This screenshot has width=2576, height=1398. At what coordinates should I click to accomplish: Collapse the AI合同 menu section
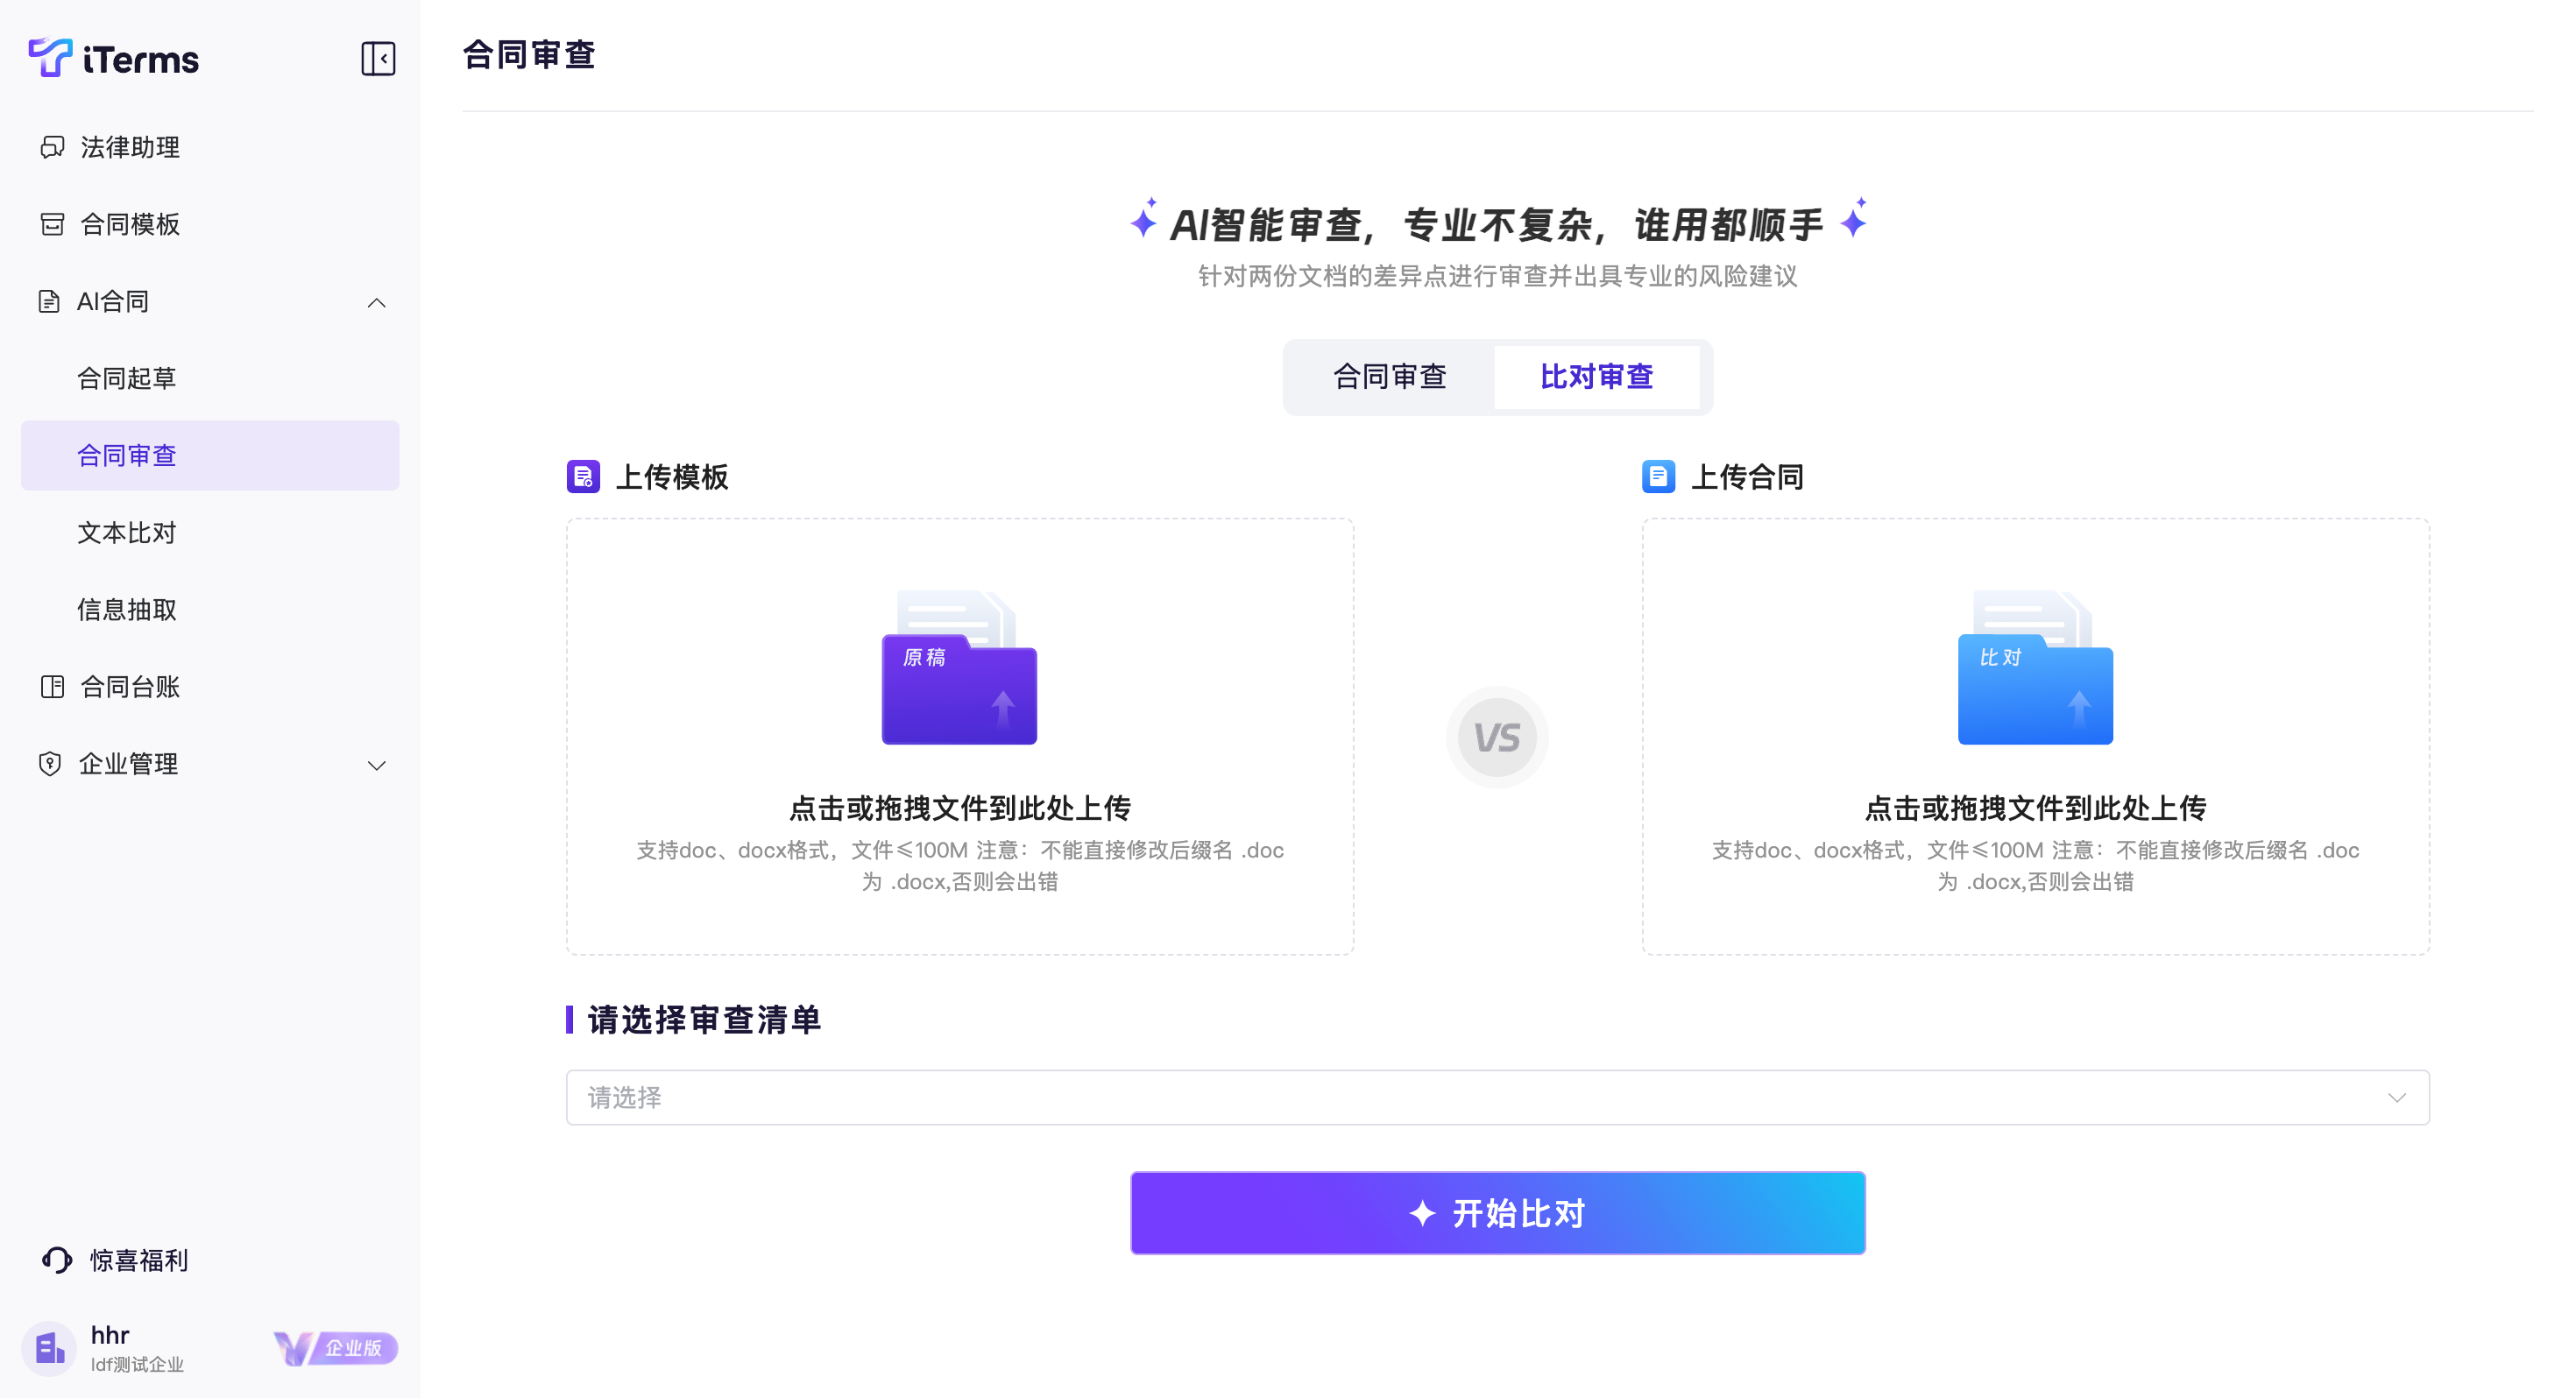[376, 302]
